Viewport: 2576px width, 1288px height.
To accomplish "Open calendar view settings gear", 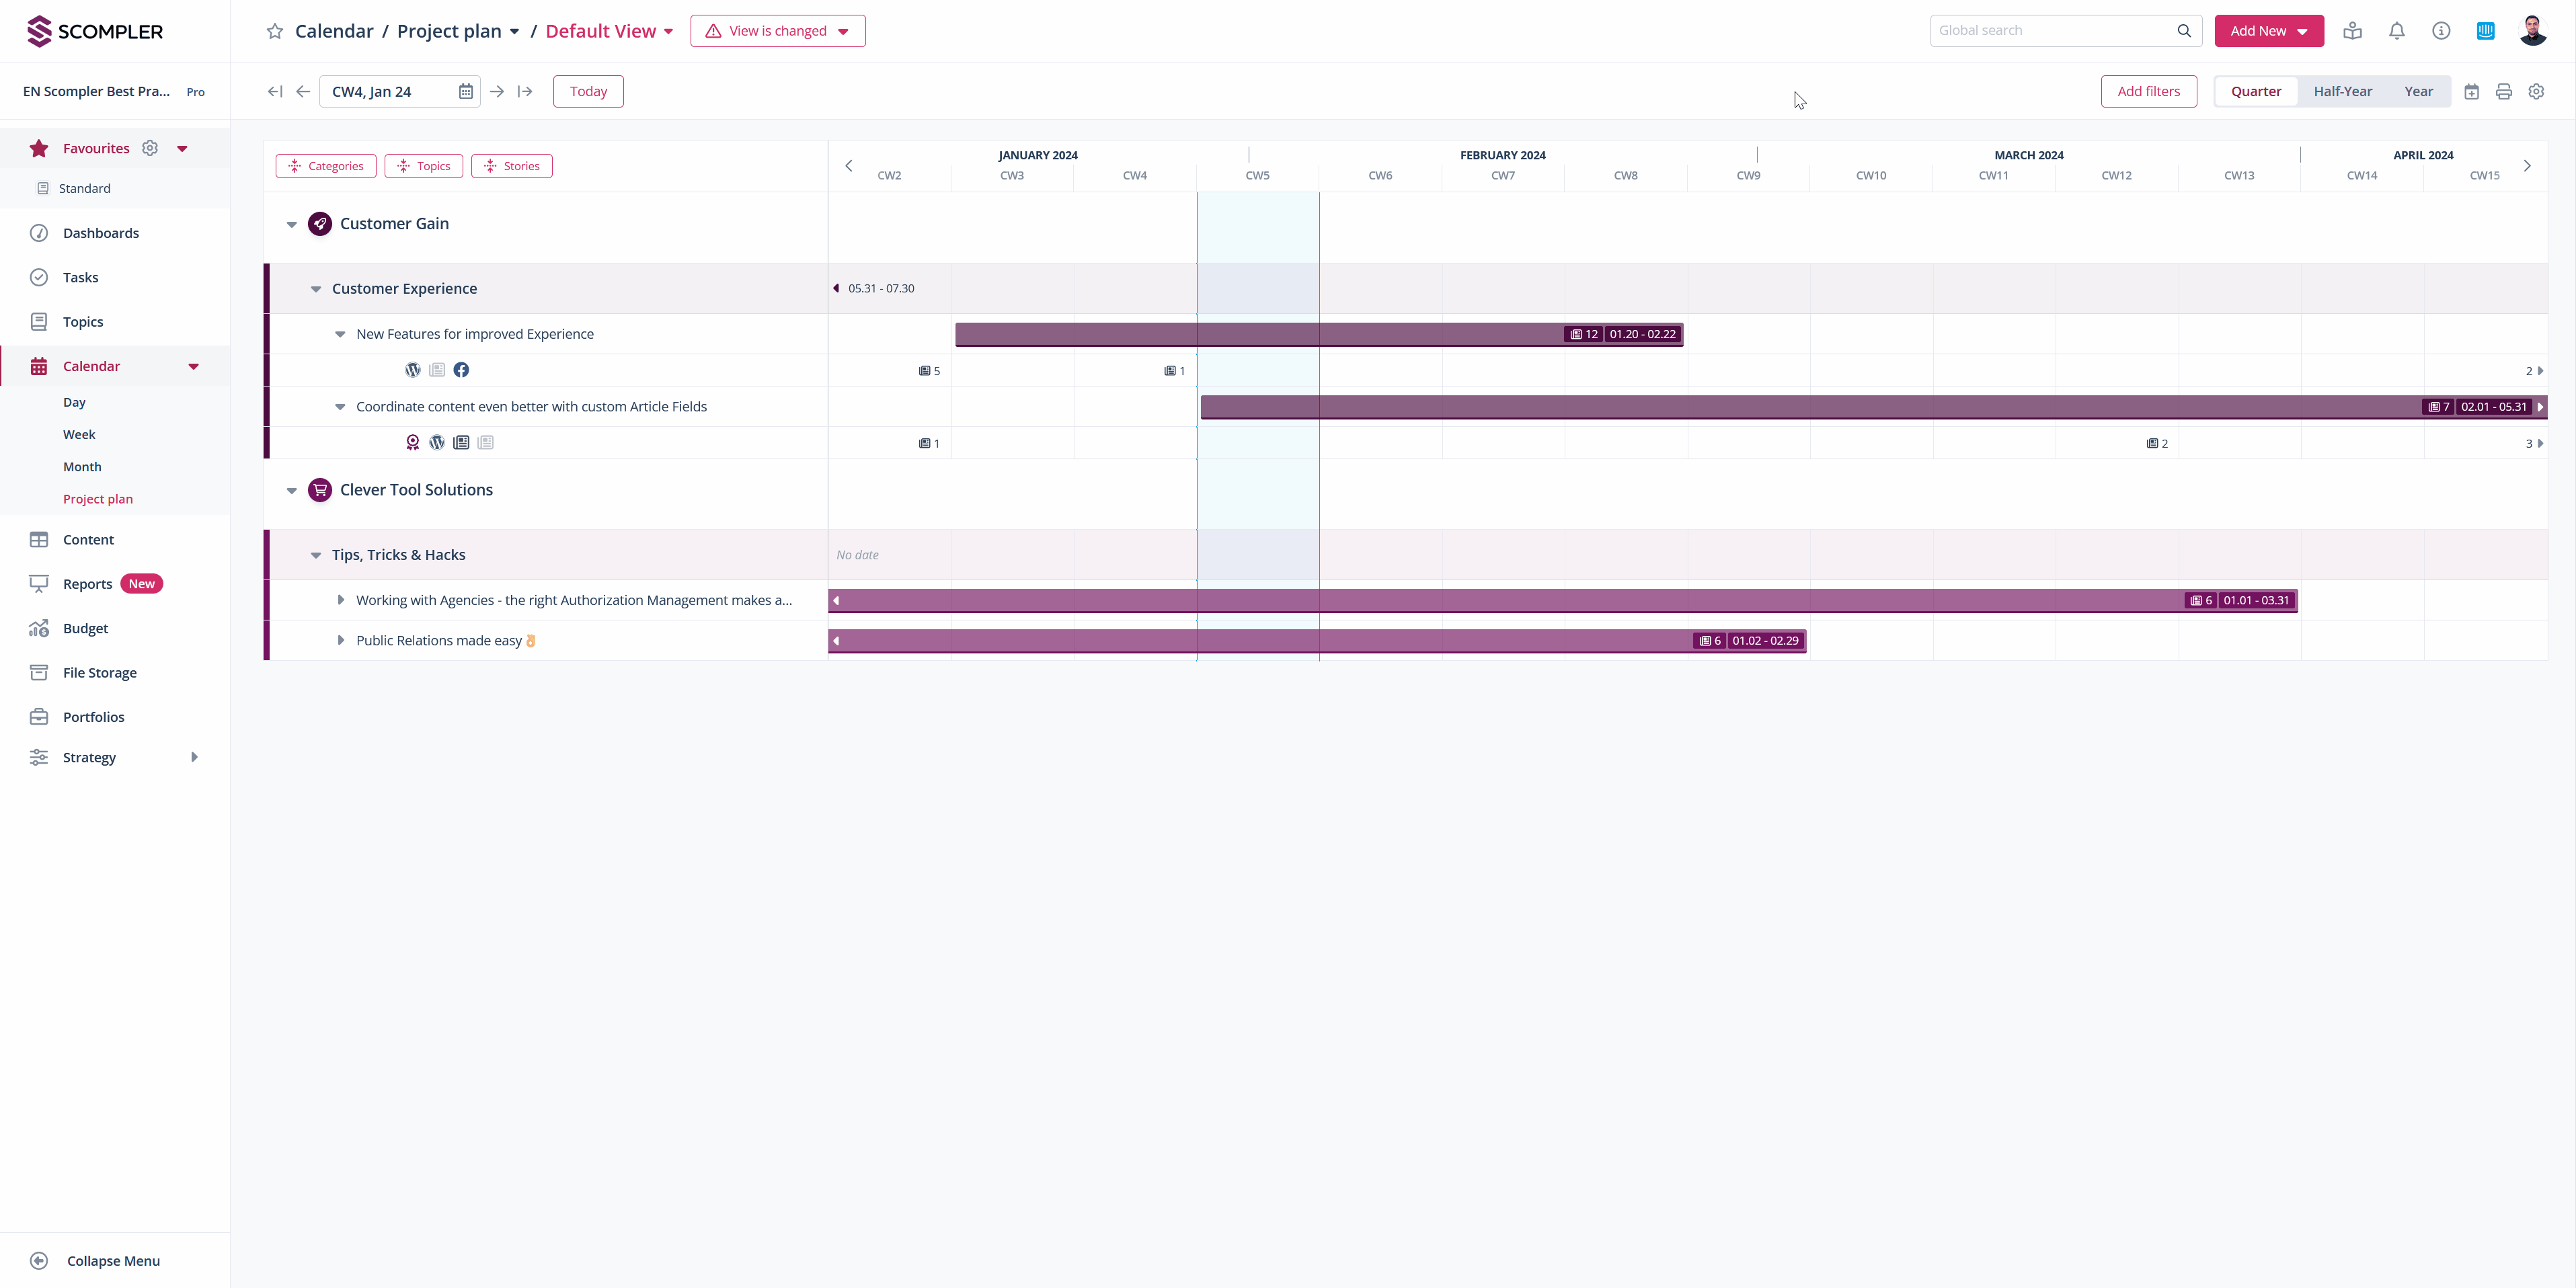I will (x=2537, y=91).
